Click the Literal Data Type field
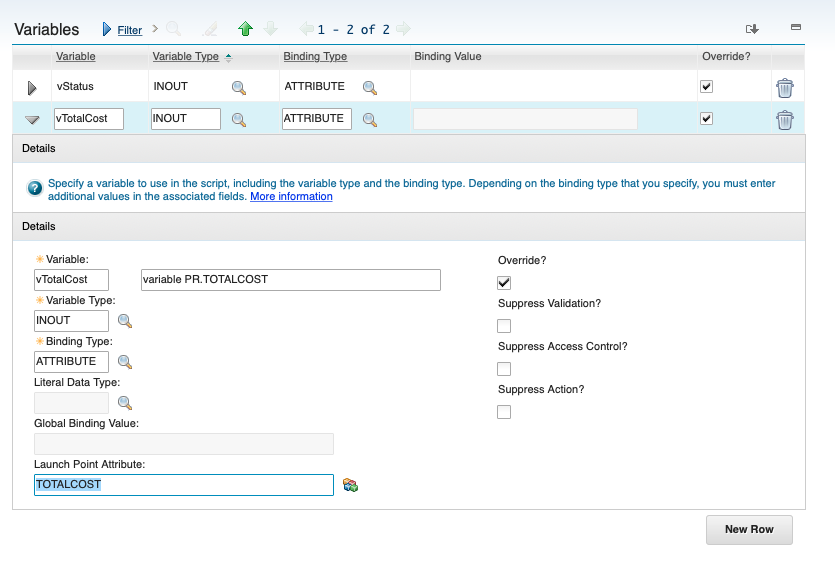Image resolution: width=835 pixels, height=561 pixels. [71, 403]
